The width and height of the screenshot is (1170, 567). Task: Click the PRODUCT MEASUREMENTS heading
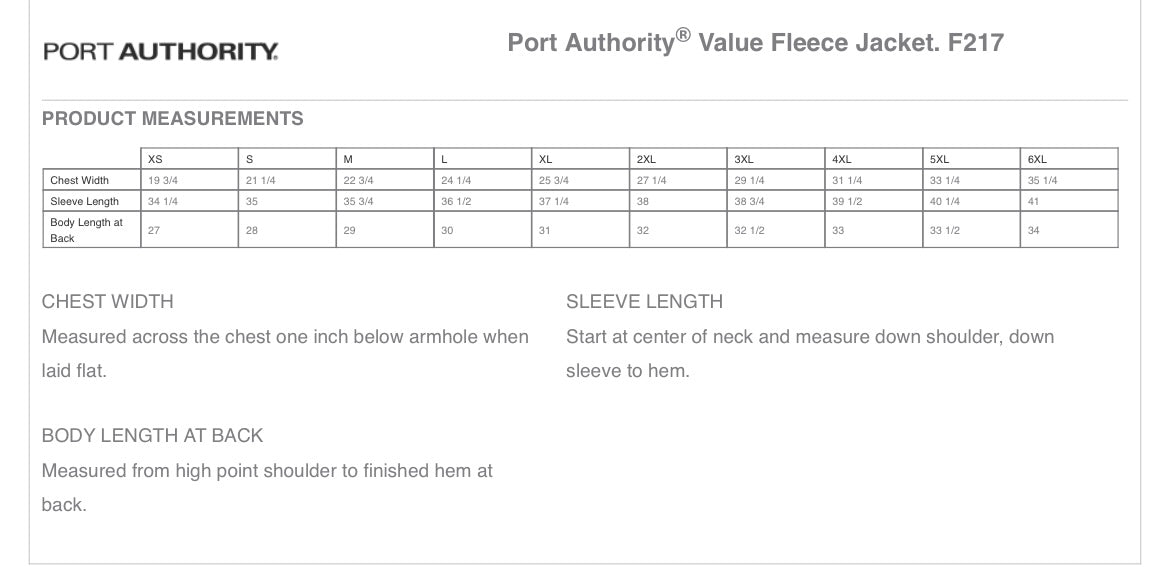(x=172, y=119)
